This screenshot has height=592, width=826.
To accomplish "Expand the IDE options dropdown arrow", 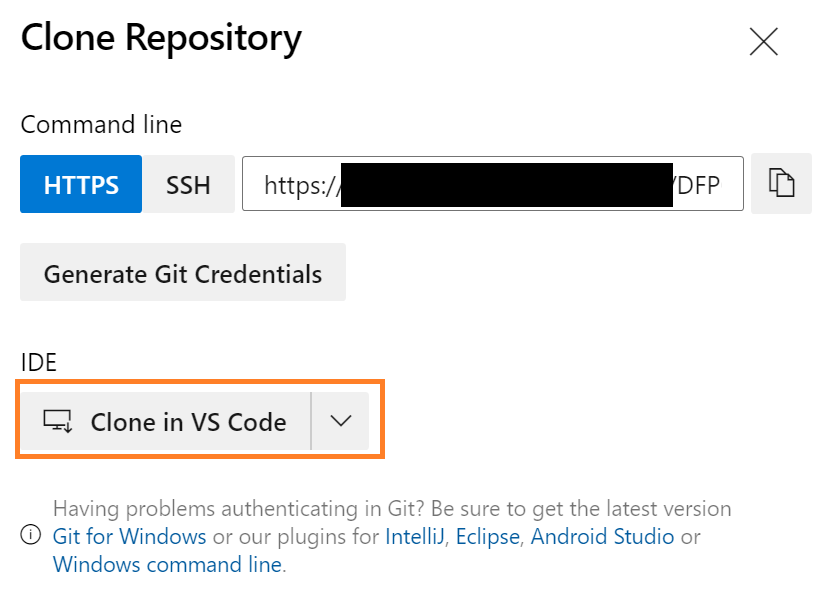I will [x=340, y=421].
